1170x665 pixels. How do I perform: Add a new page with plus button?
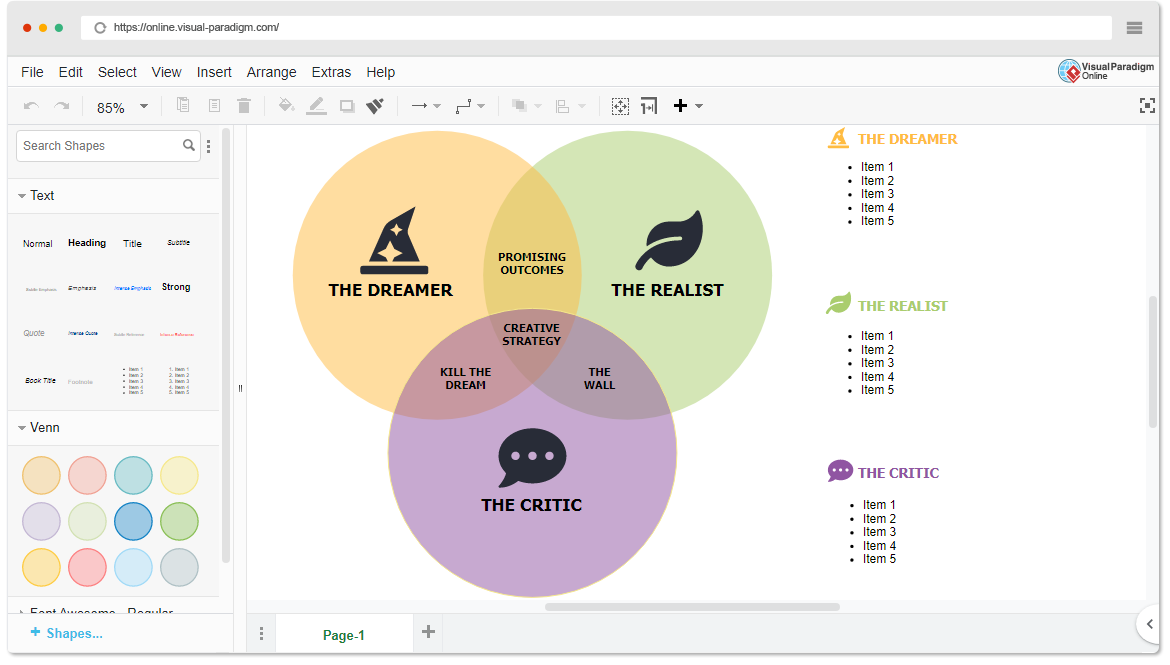tap(428, 632)
